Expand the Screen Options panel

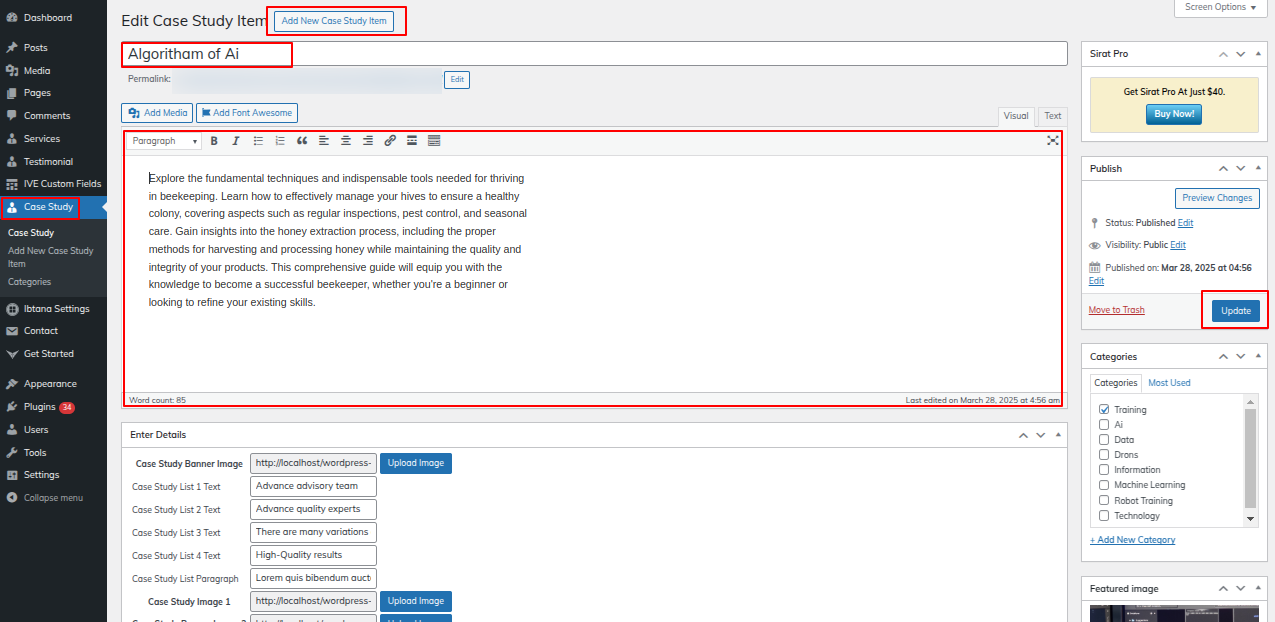click(1221, 7)
